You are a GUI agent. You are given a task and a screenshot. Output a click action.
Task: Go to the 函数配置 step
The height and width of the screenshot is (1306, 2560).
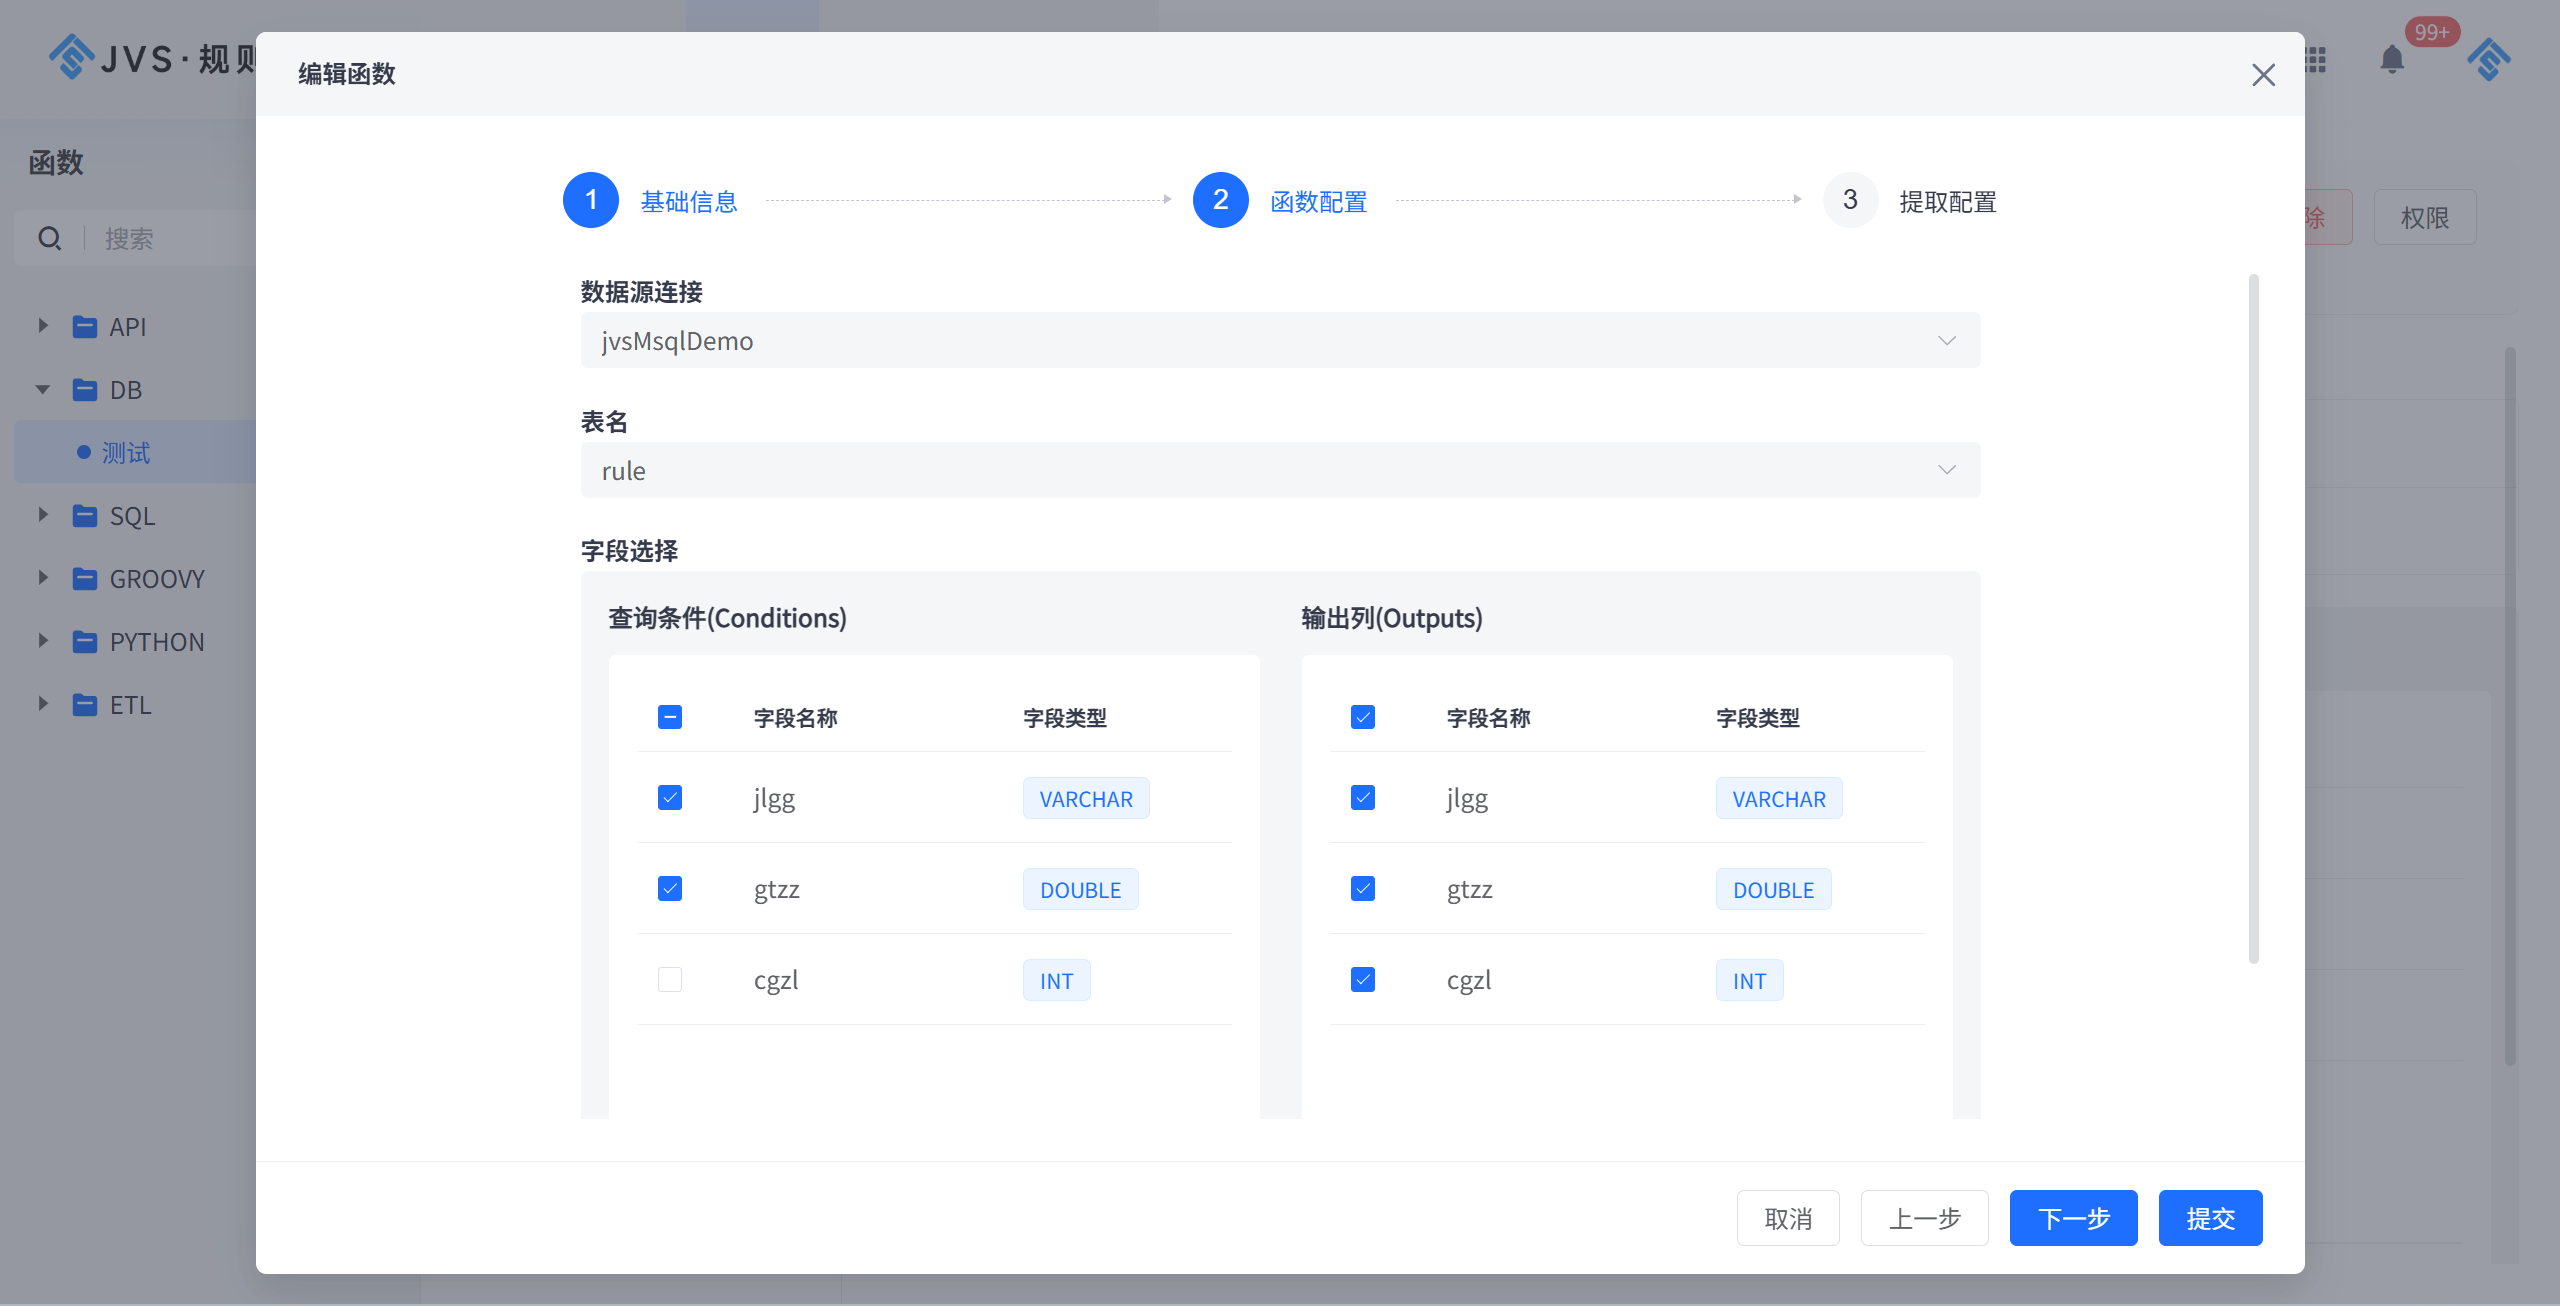point(1319,202)
